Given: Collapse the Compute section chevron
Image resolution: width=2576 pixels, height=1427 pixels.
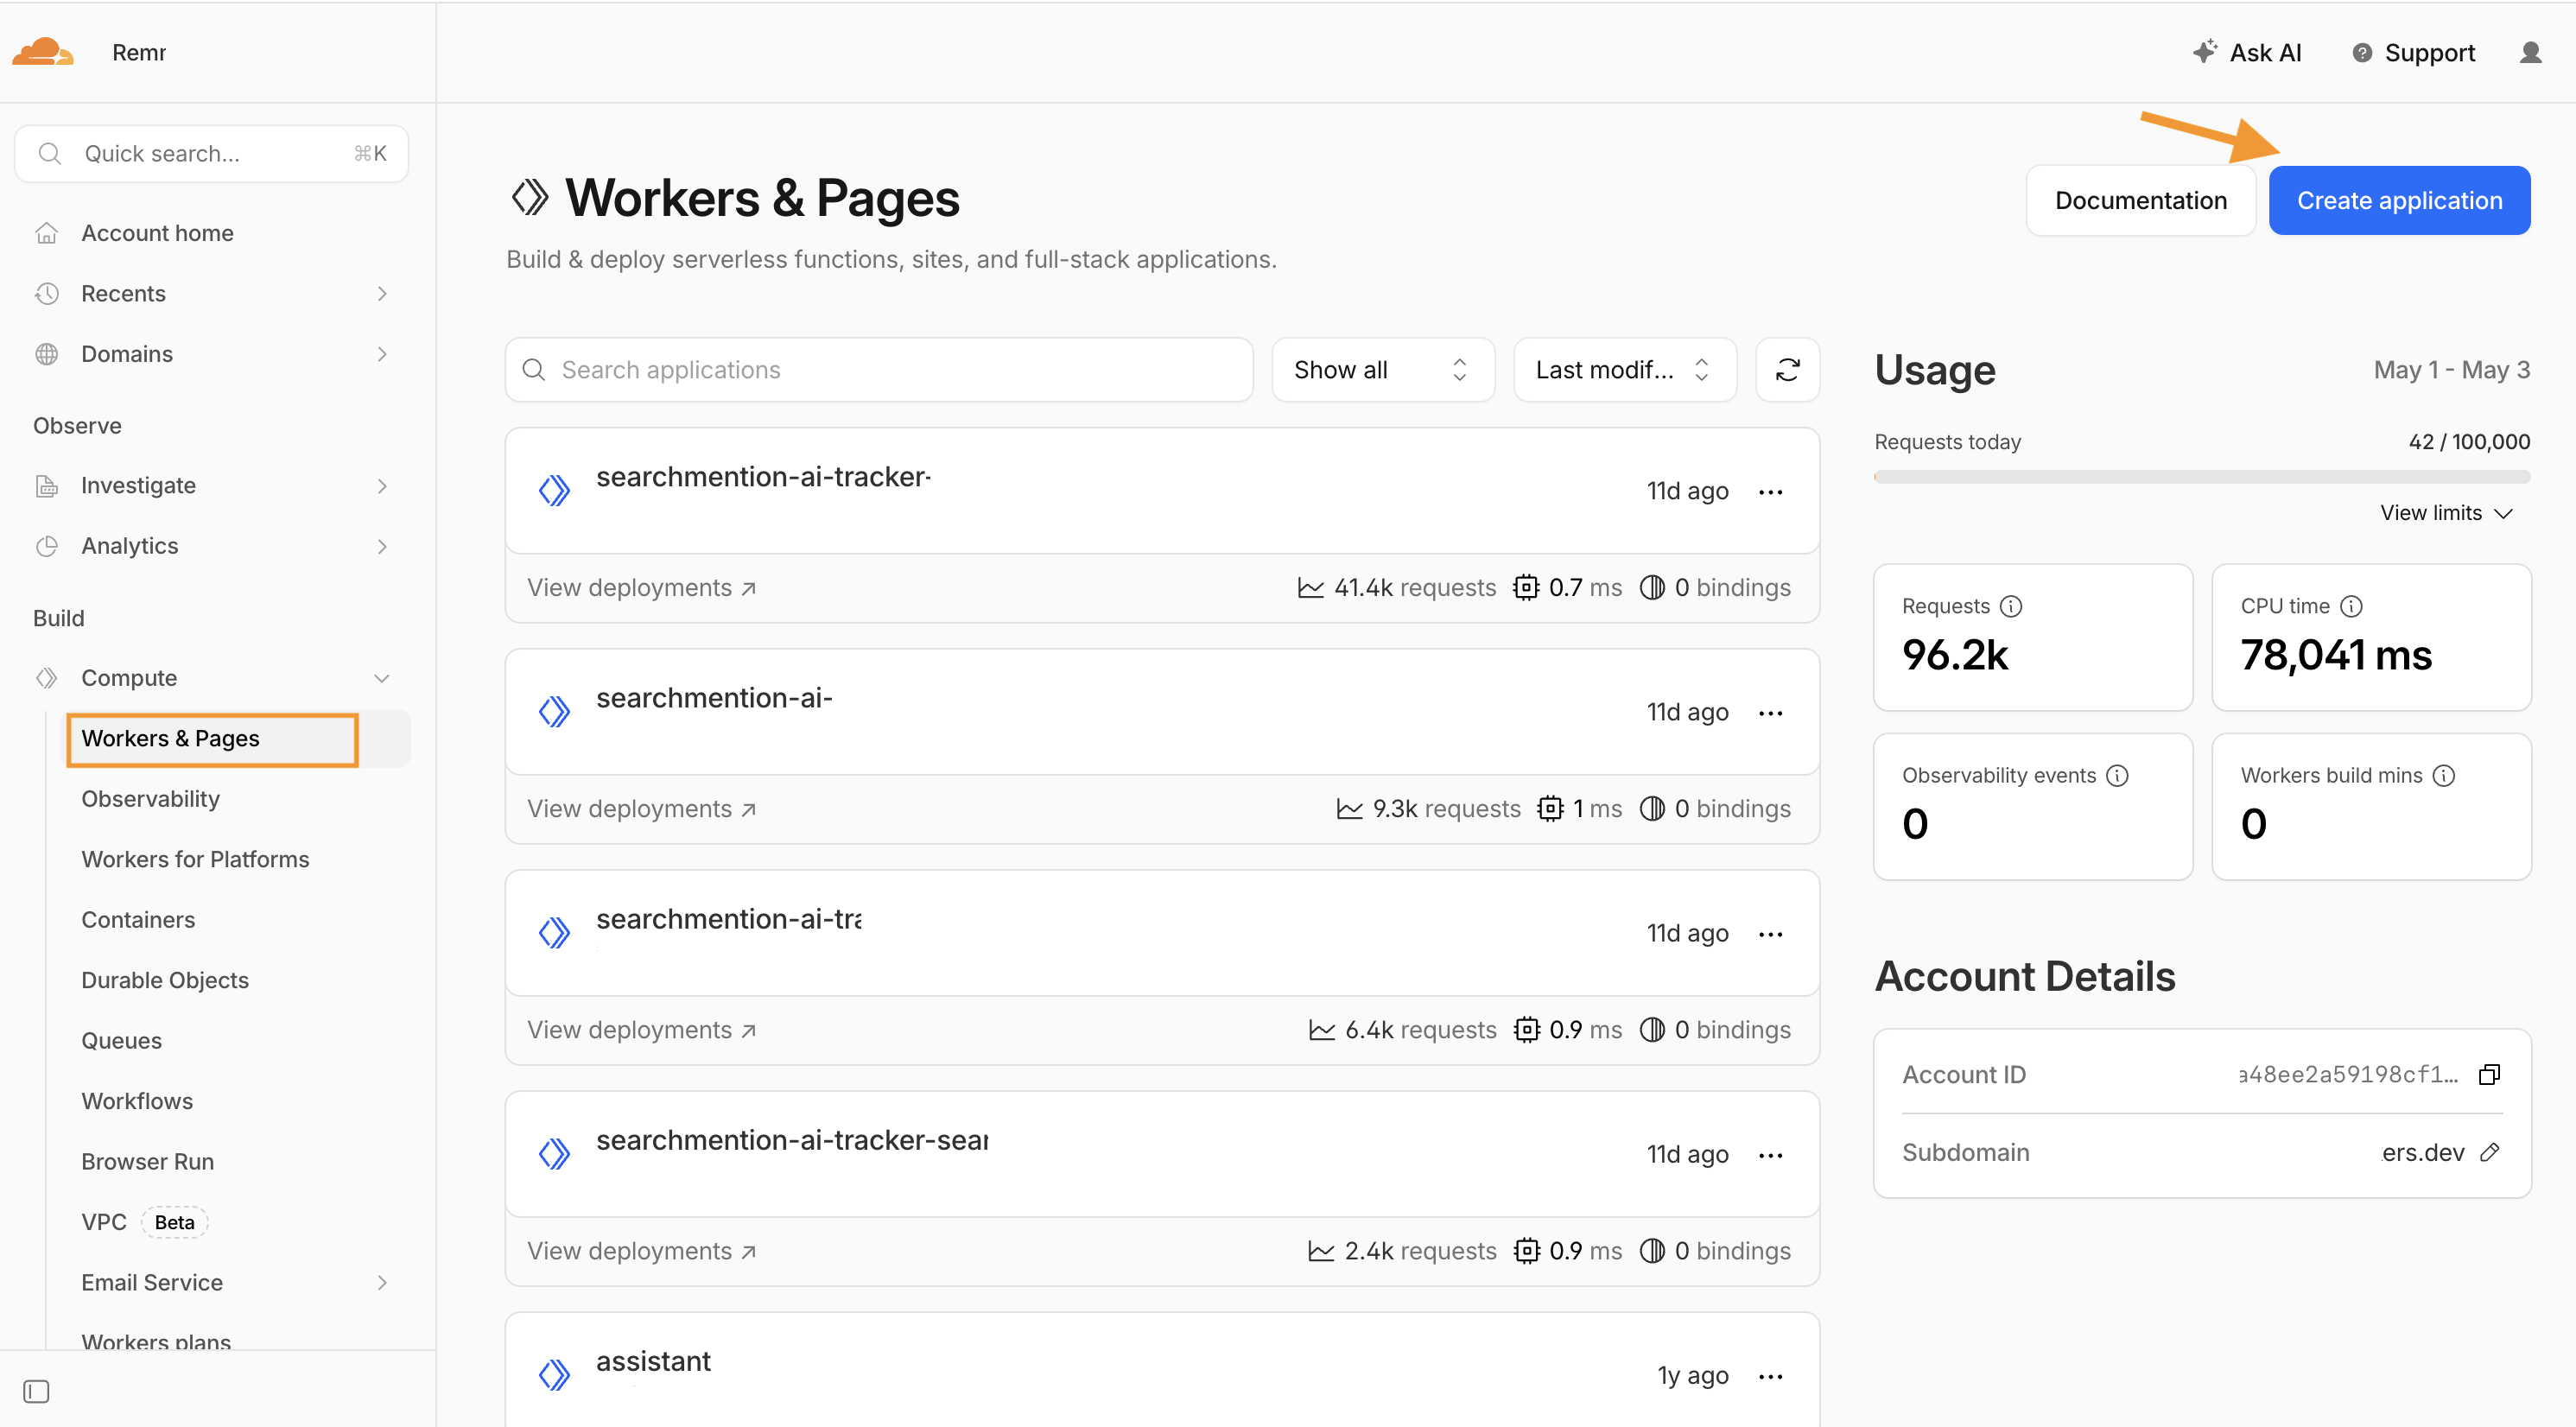Looking at the screenshot, I should 381,678.
